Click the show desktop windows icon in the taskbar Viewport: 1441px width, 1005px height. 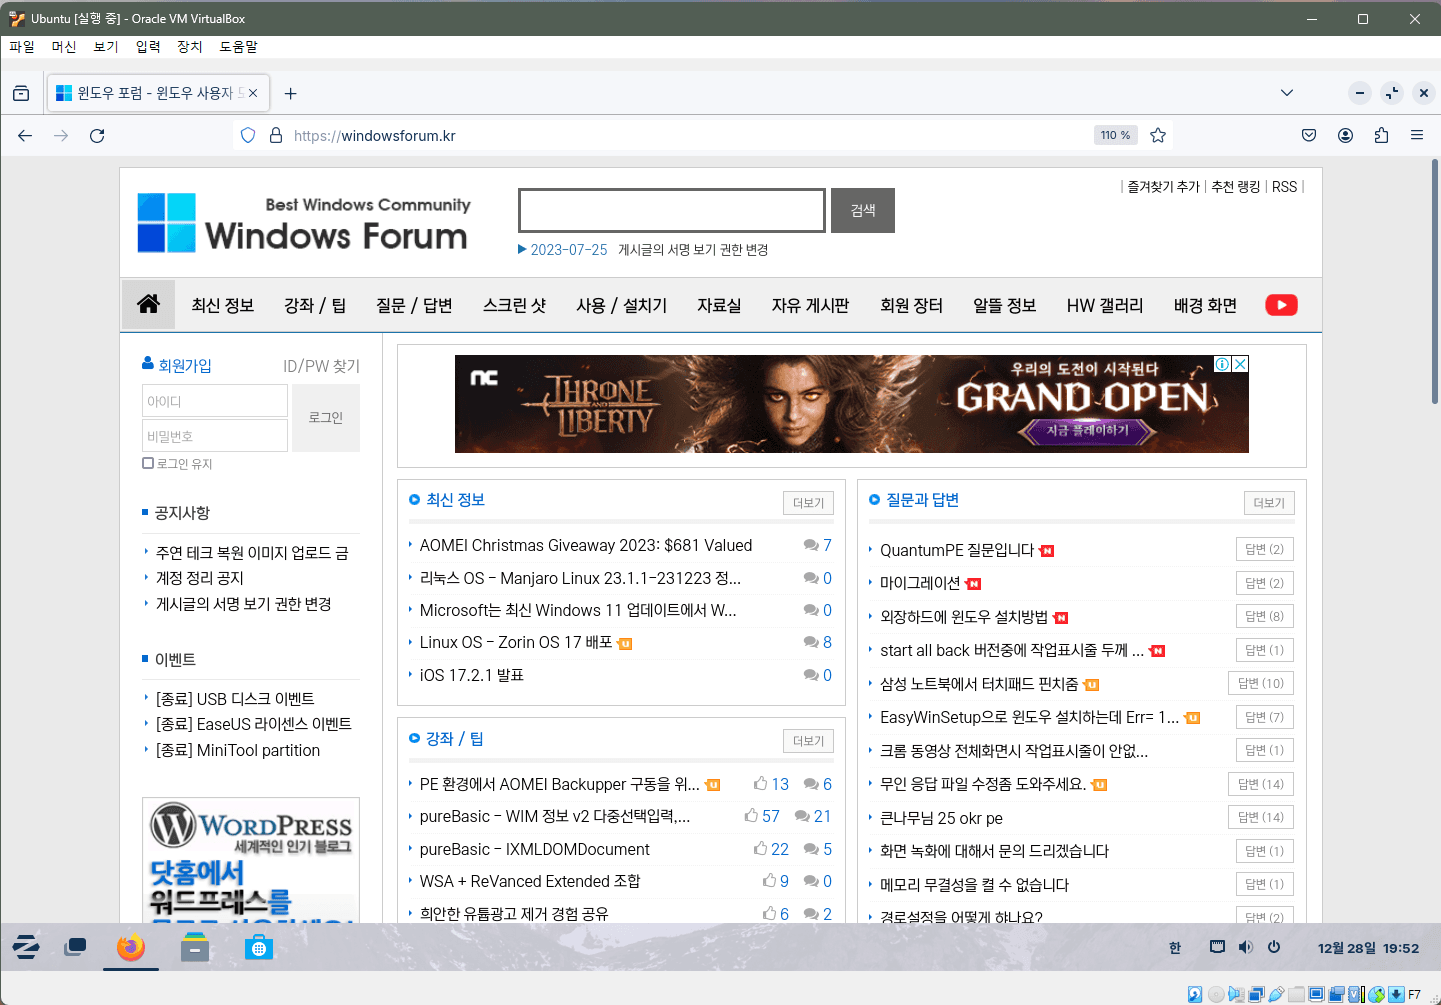pyautogui.click(x=75, y=947)
